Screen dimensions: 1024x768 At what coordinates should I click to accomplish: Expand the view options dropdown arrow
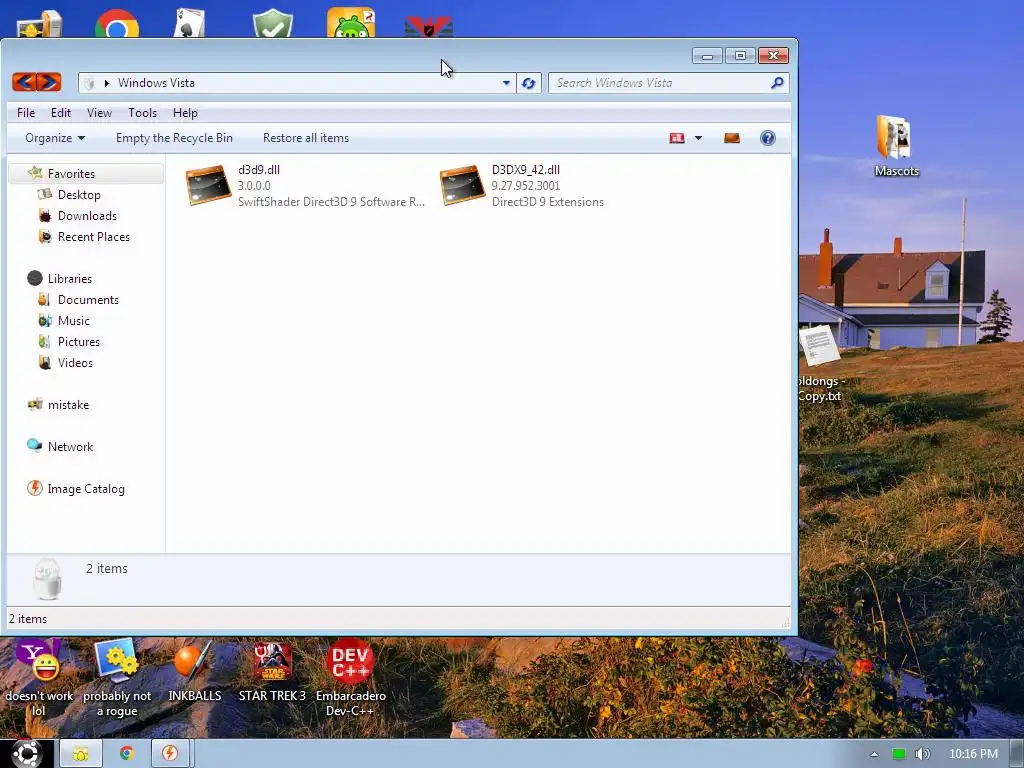point(698,138)
